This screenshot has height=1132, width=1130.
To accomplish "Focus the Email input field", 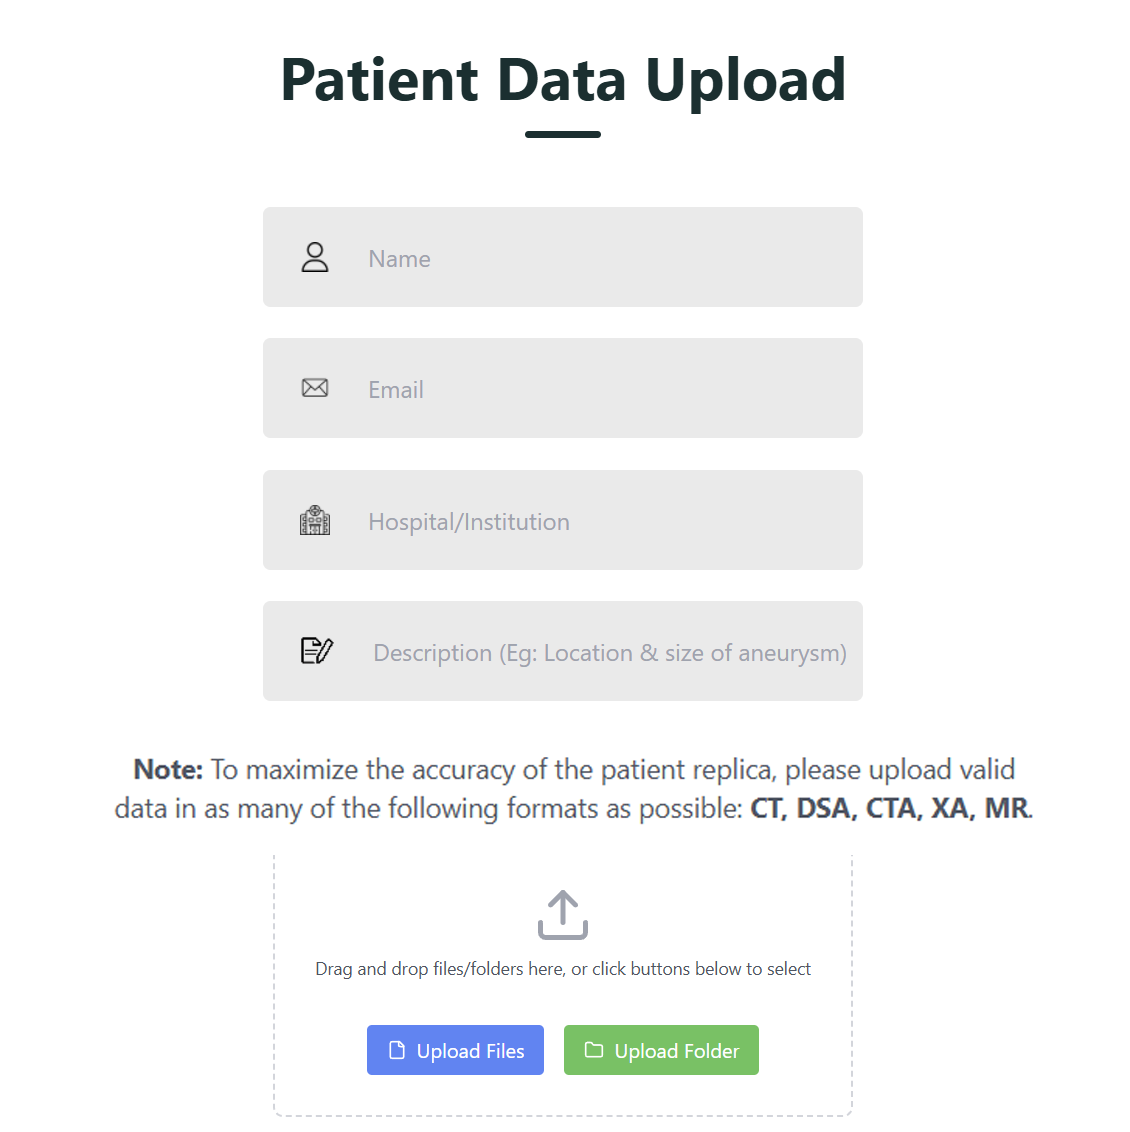I will [x=600, y=389].
